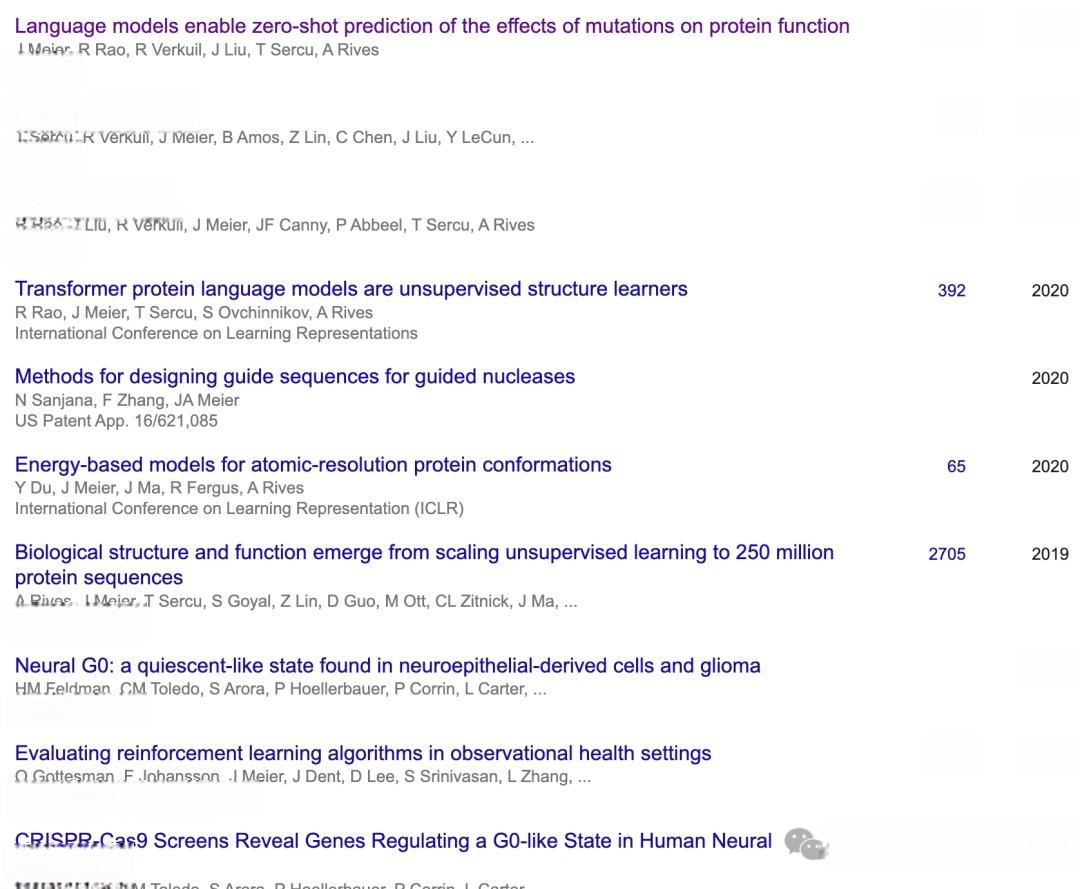This screenshot has height=889, width=1080.
Task: Open 'Evaluating reinforcement learning algorithms' paper
Action: point(363,753)
